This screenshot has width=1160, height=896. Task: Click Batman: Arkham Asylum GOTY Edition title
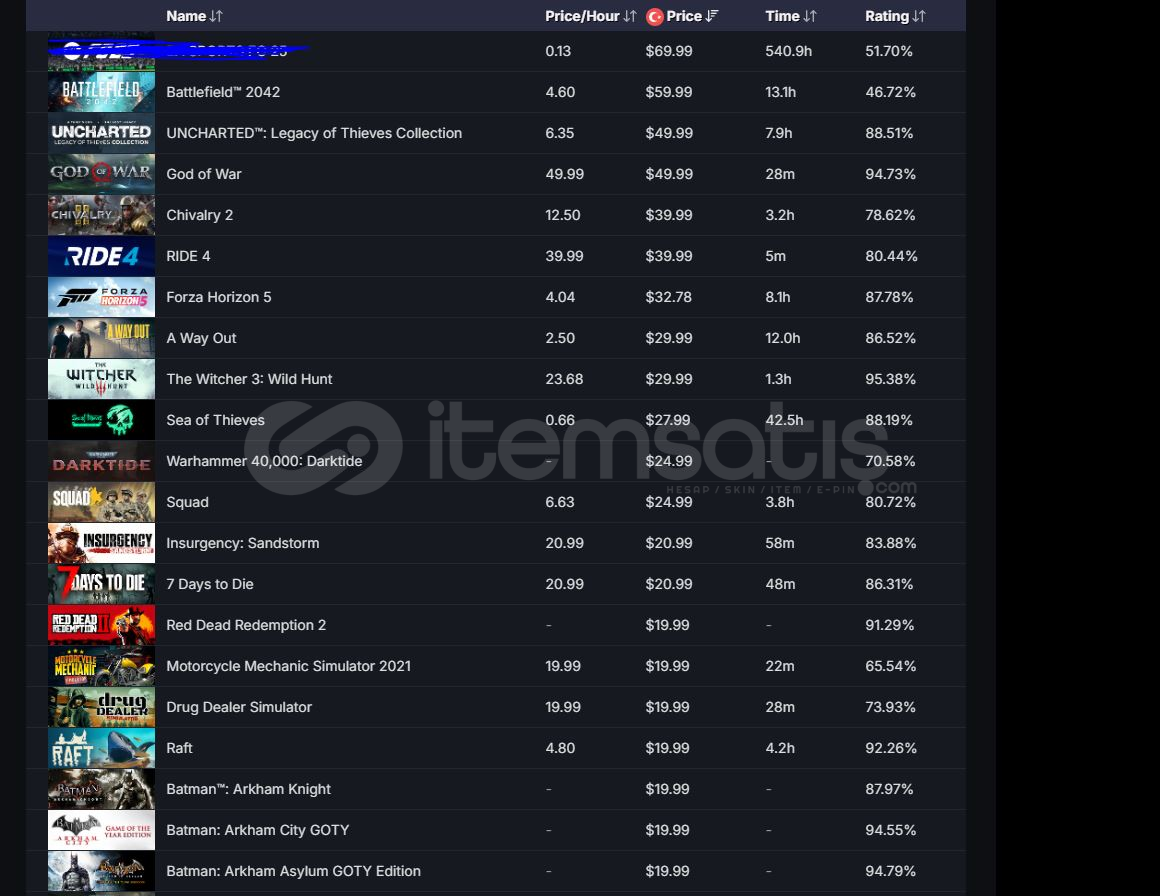(293, 871)
